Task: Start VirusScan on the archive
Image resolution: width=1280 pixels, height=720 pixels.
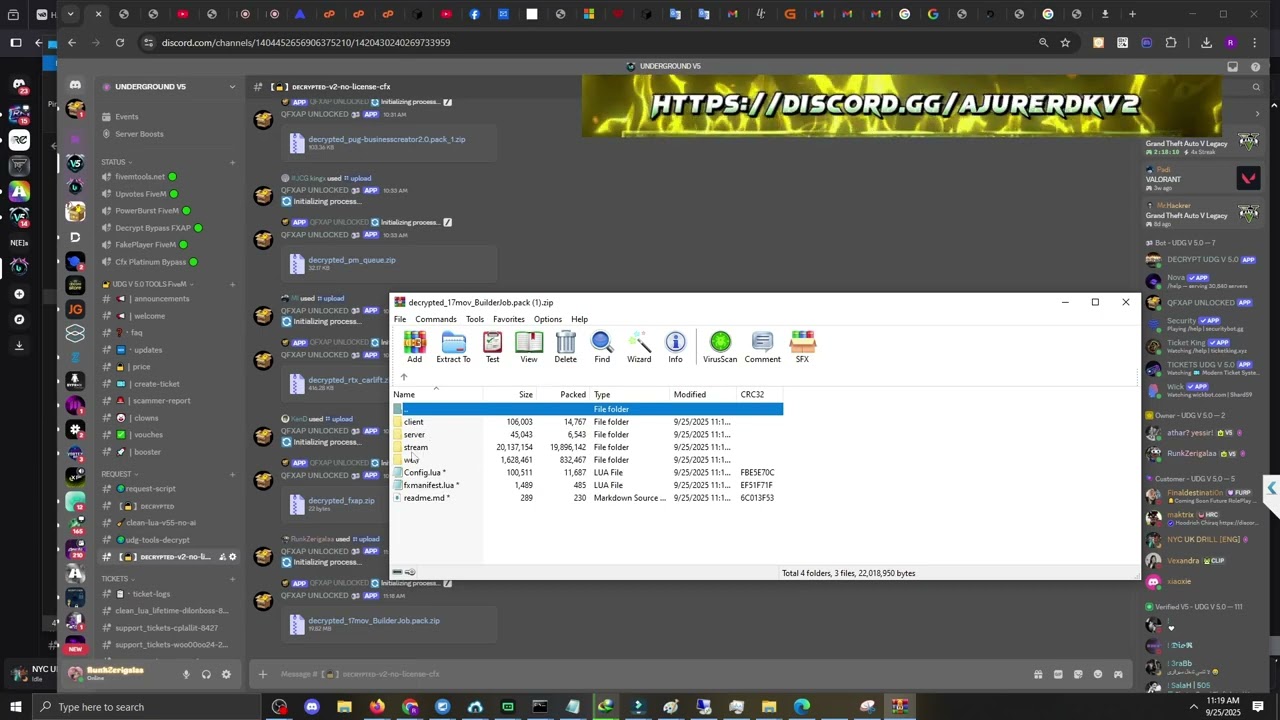Action: pyautogui.click(x=720, y=347)
